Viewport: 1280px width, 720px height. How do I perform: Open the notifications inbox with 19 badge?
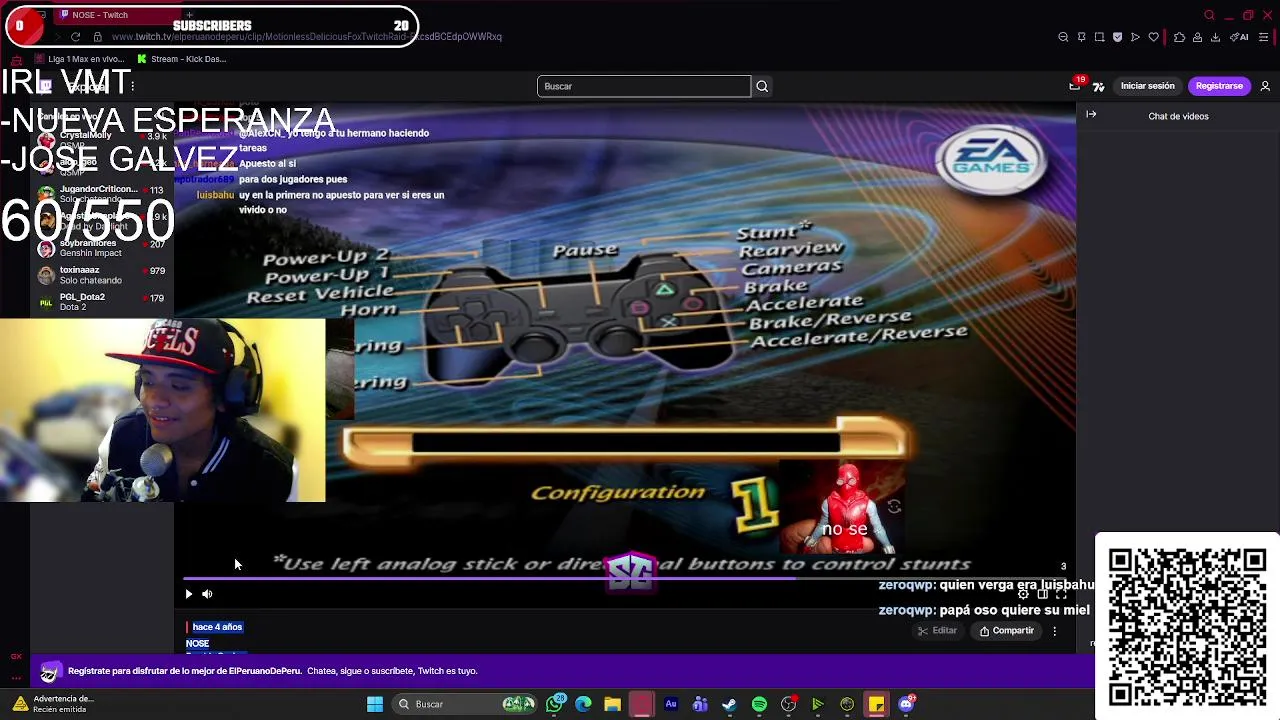(x=1075, y=86)
